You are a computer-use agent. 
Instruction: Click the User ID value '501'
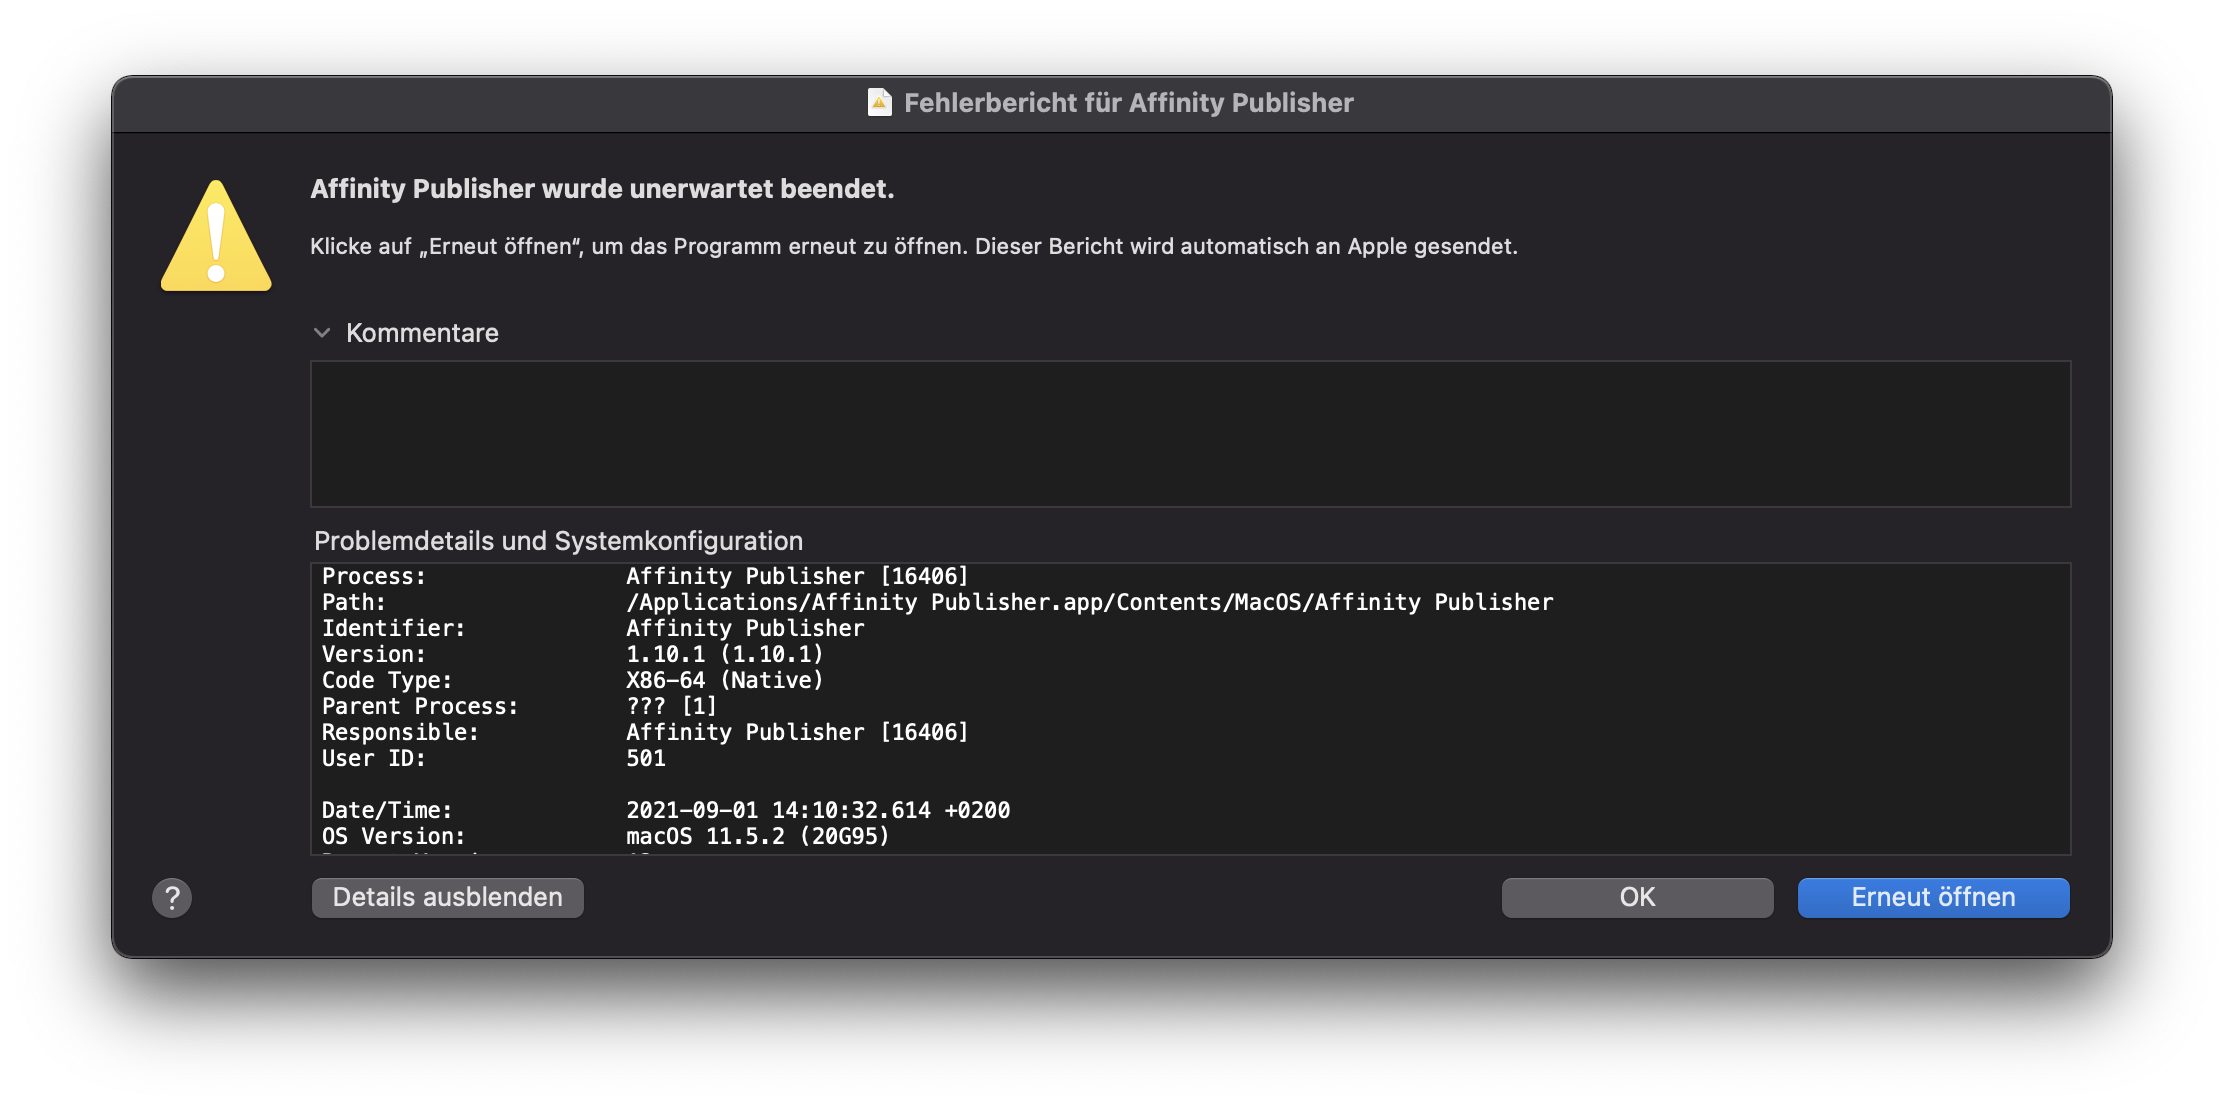[x=646, y=758]
